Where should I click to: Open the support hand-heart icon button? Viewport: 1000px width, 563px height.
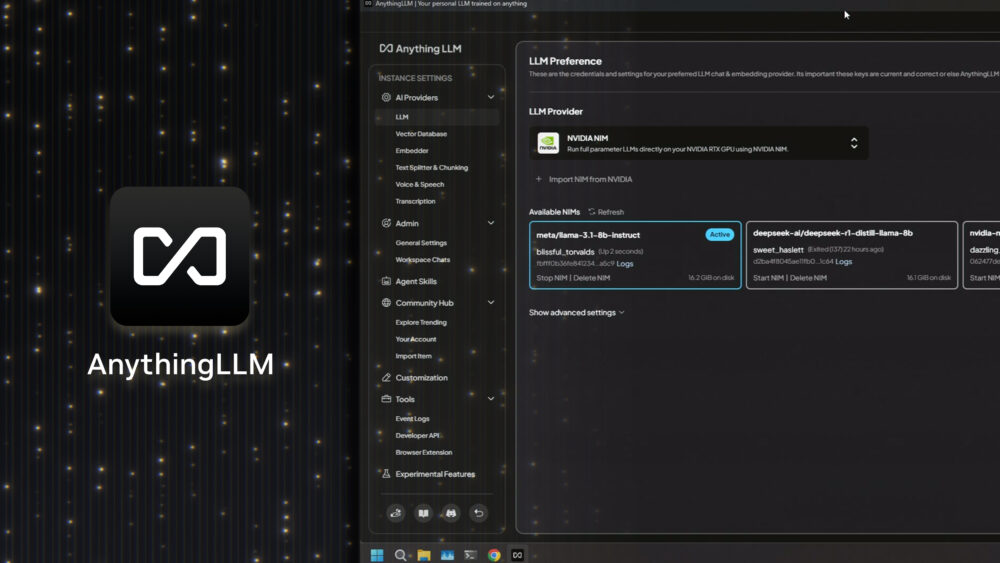396,513
